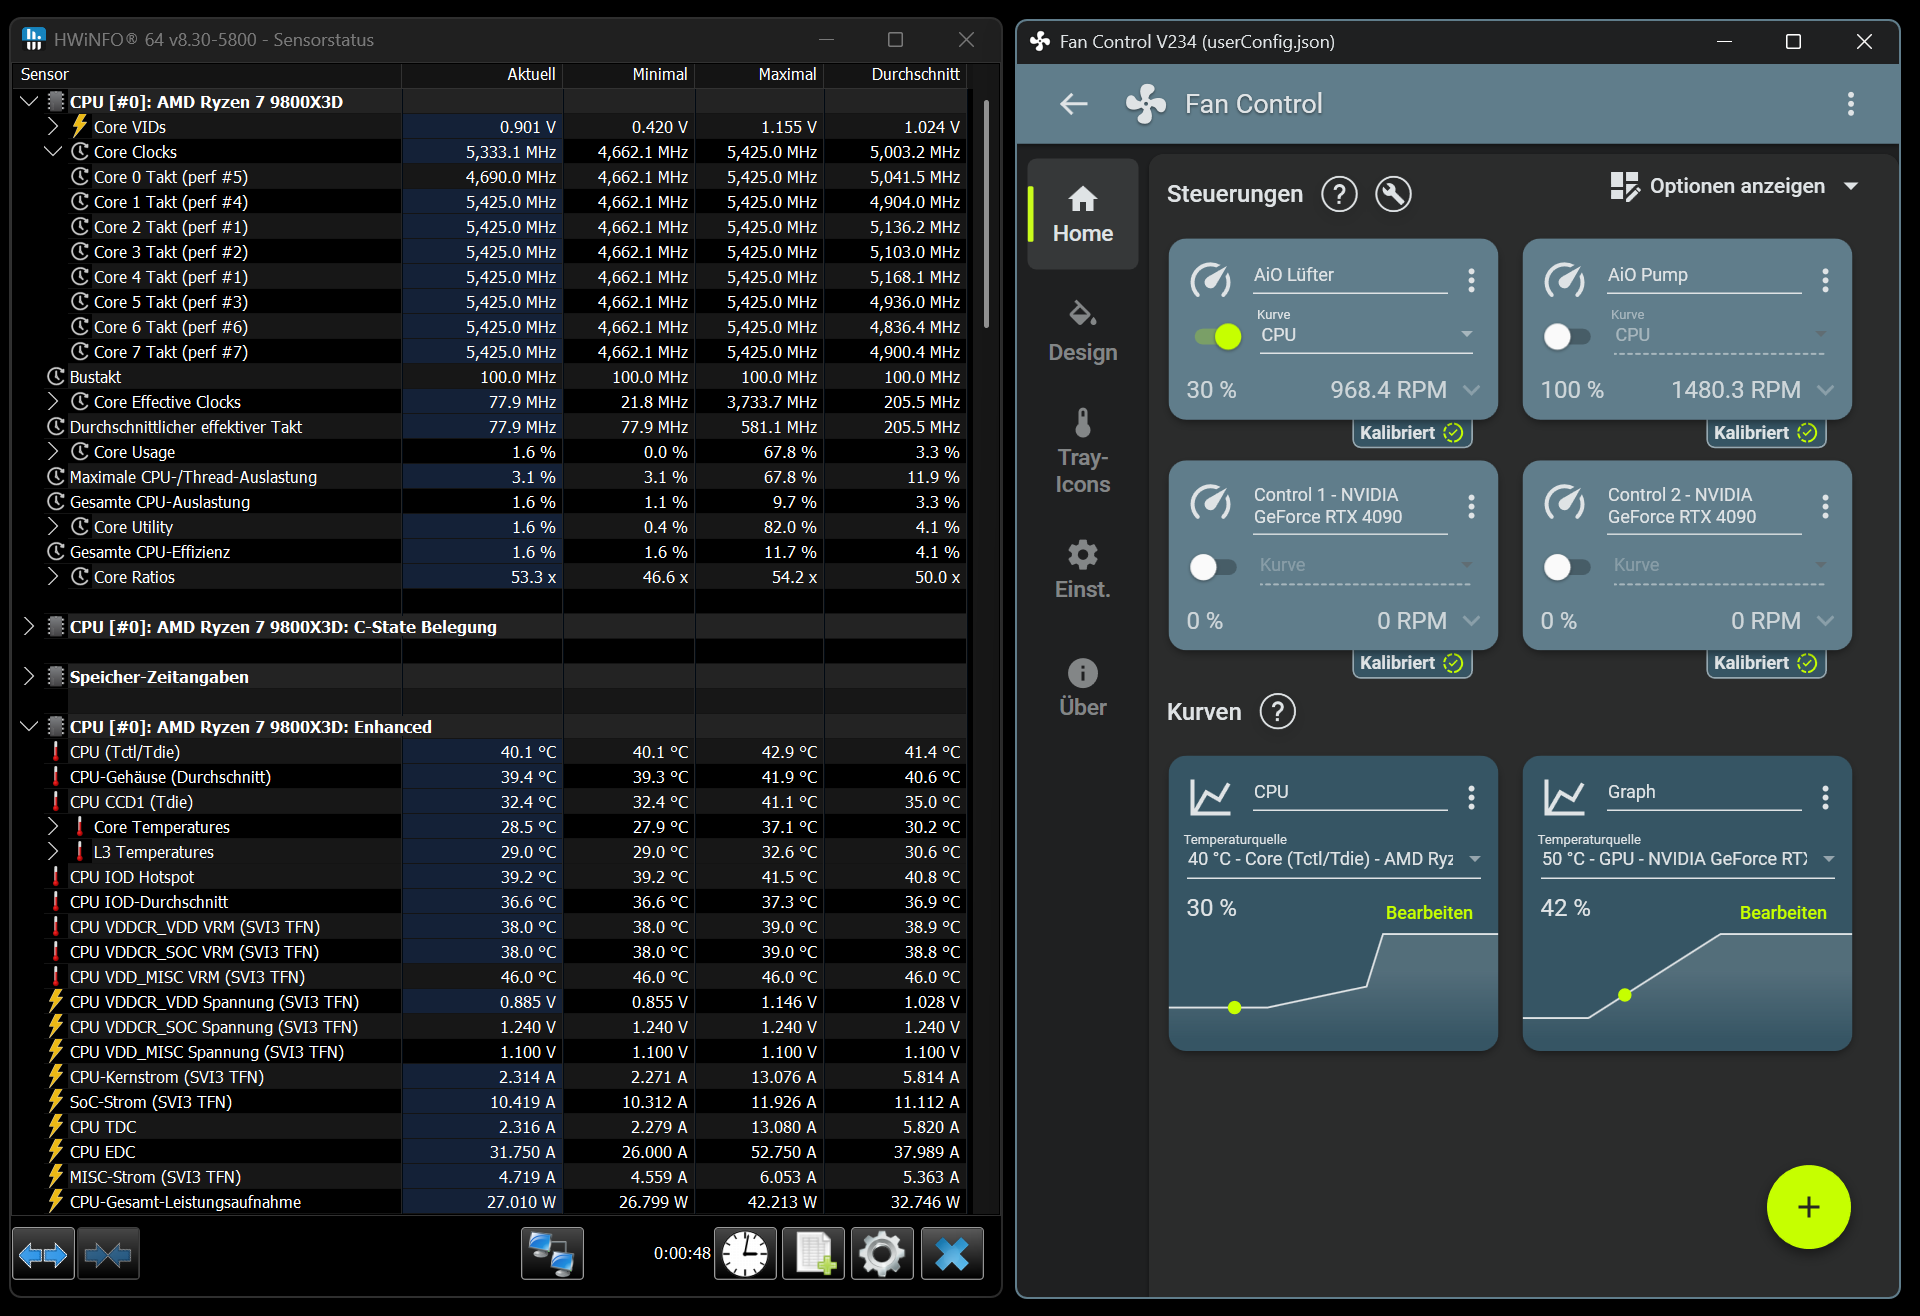Click the back arrow in Fan Control header
Viewport: 1920px width, 1316px height.
(x=1074, y=104)
